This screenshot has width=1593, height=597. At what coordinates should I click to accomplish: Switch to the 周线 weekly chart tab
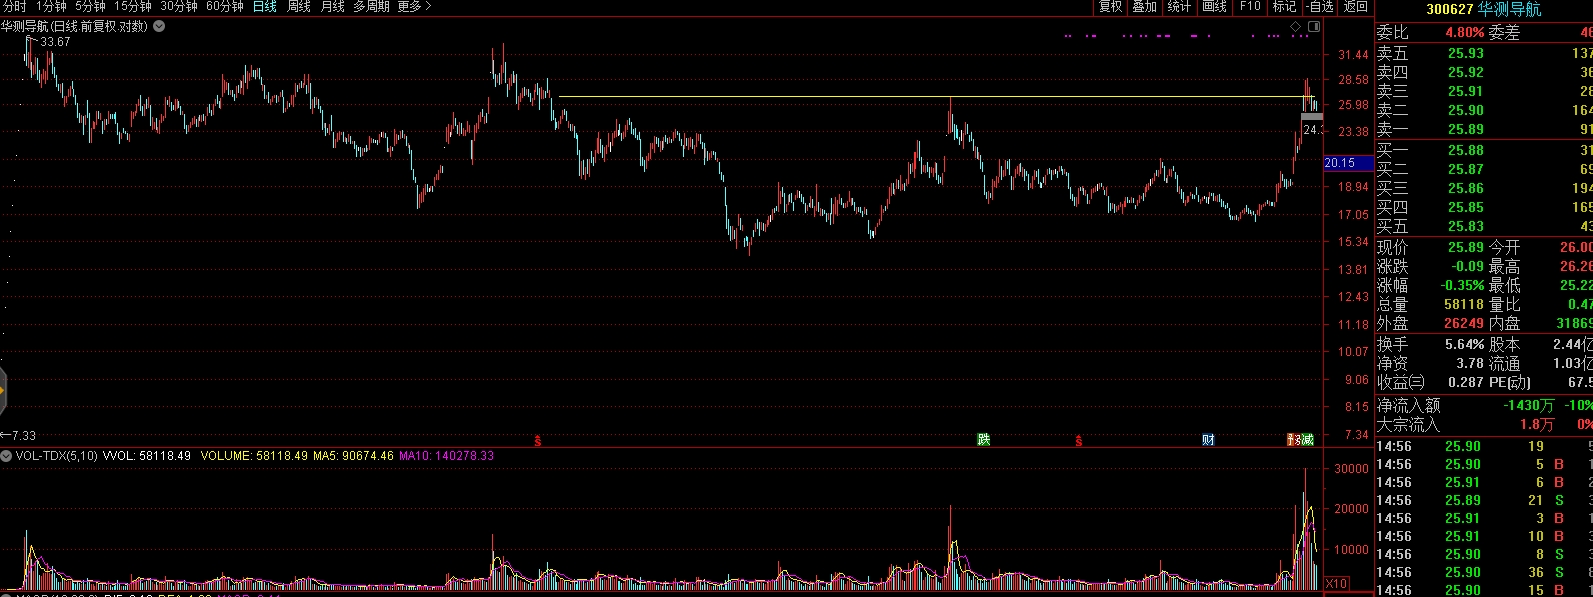299,7
